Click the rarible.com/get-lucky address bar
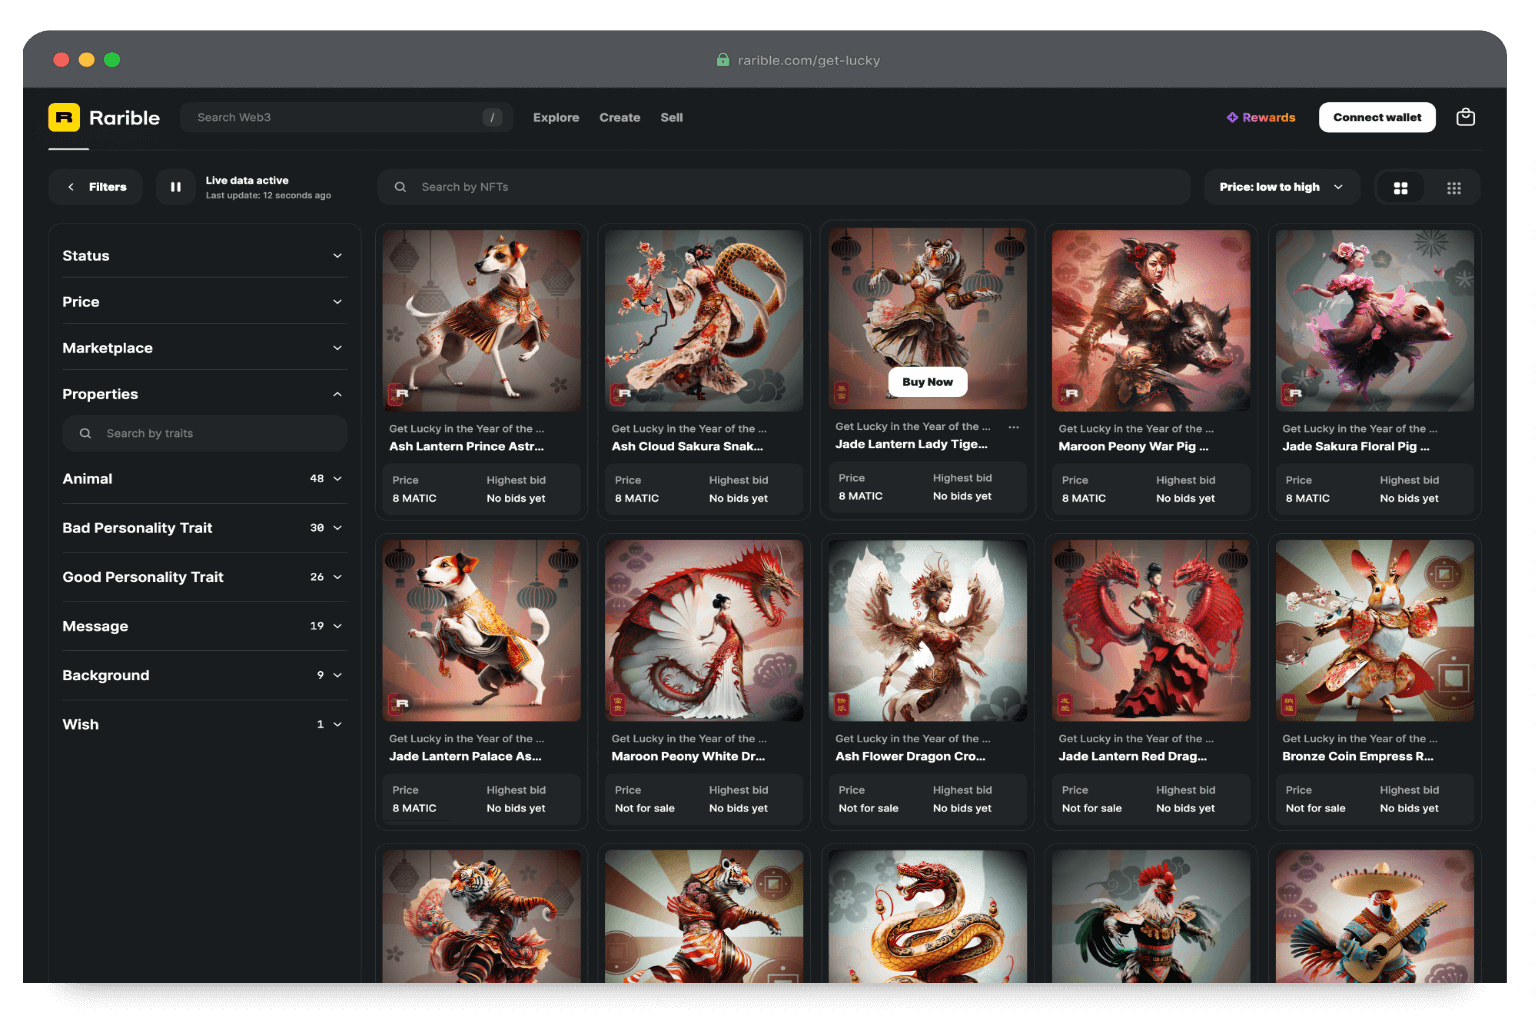The width and height of the screenshot is (1536, 1024). coord(798,60)
